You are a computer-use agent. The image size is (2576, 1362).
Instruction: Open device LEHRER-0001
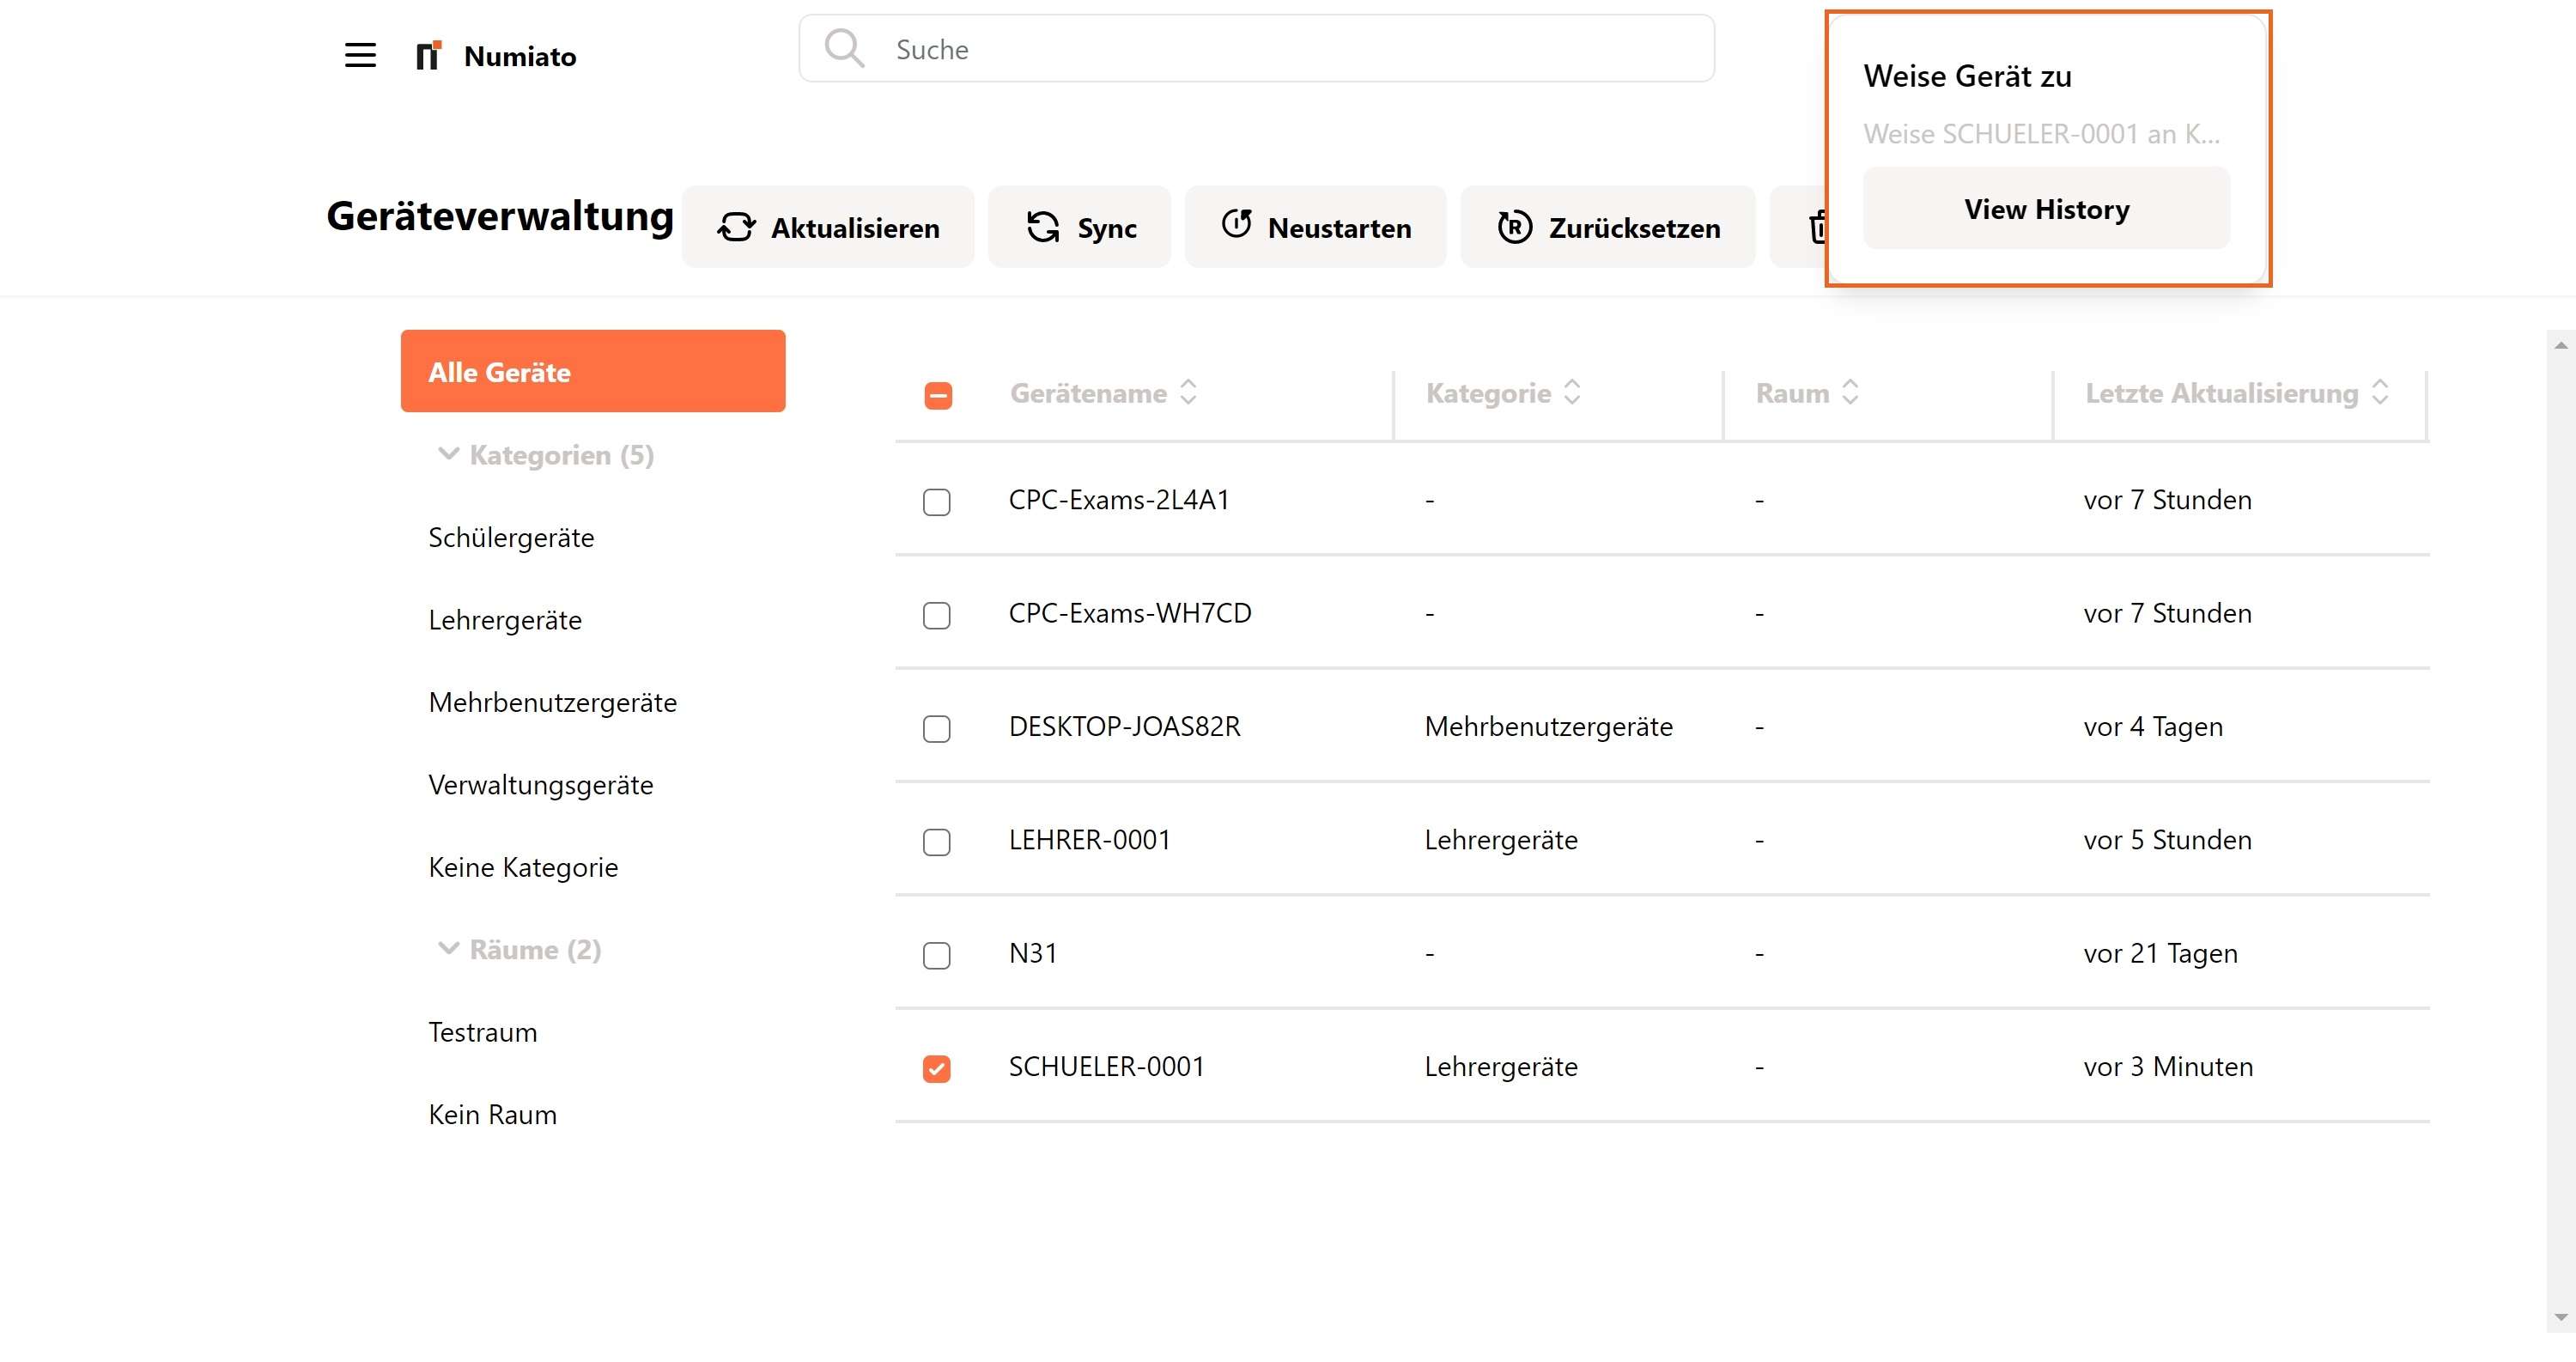point(1089,839)
